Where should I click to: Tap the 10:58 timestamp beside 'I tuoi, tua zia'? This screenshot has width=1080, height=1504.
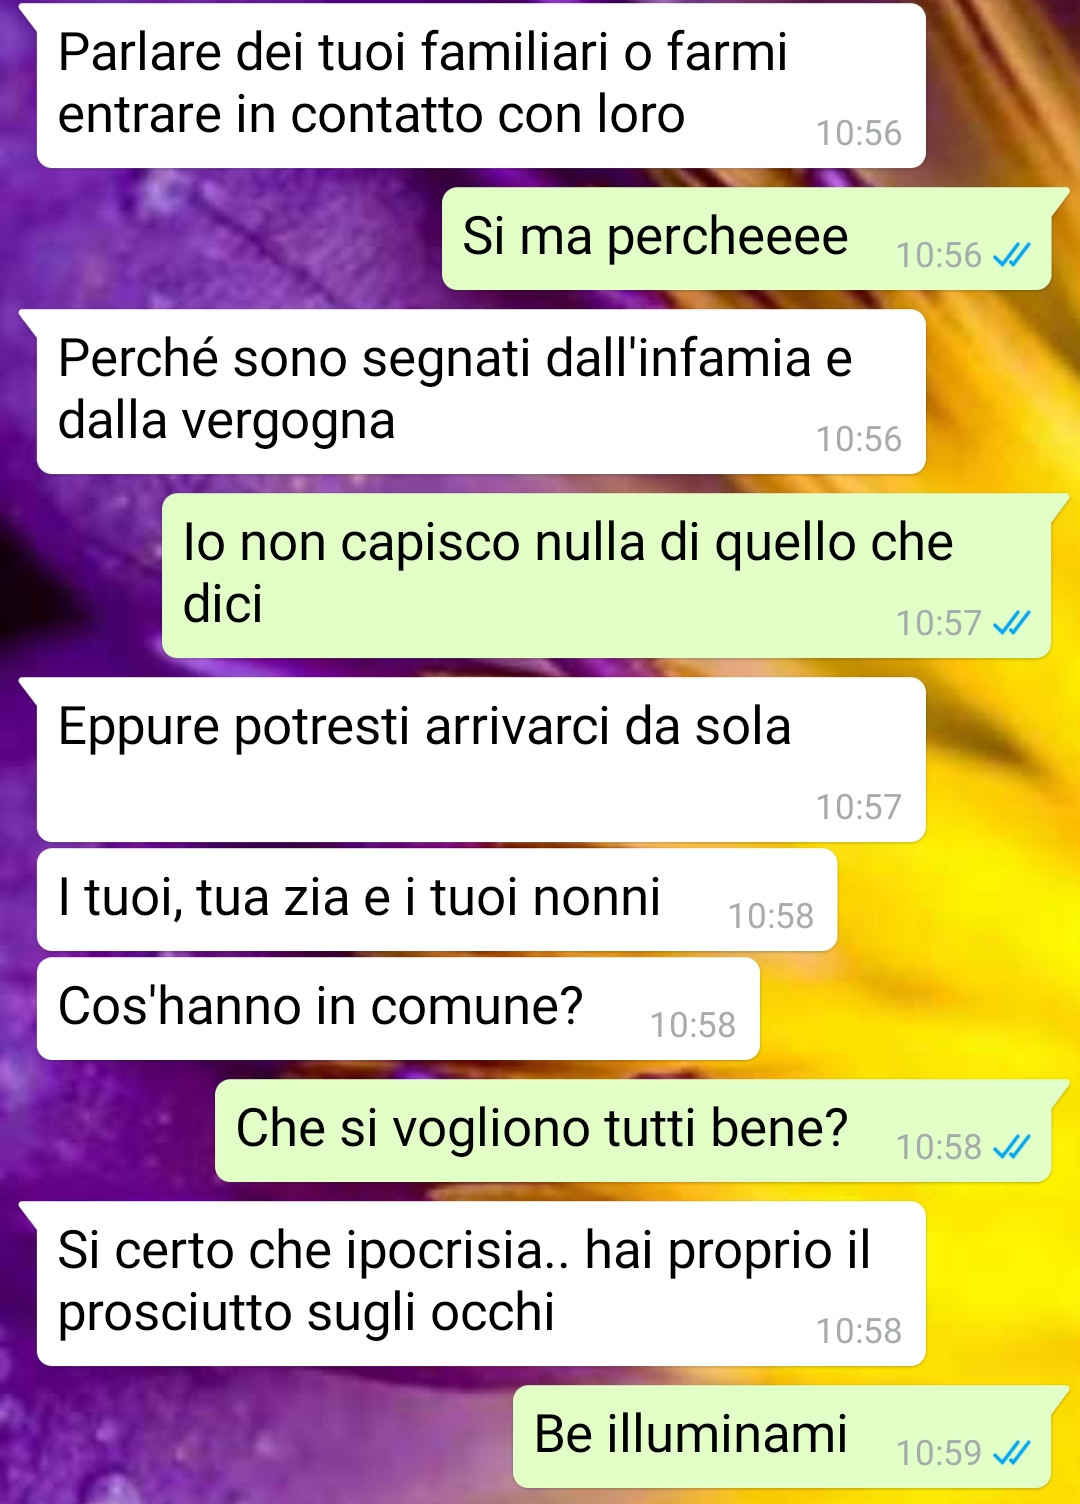click(x=770, y=916)
